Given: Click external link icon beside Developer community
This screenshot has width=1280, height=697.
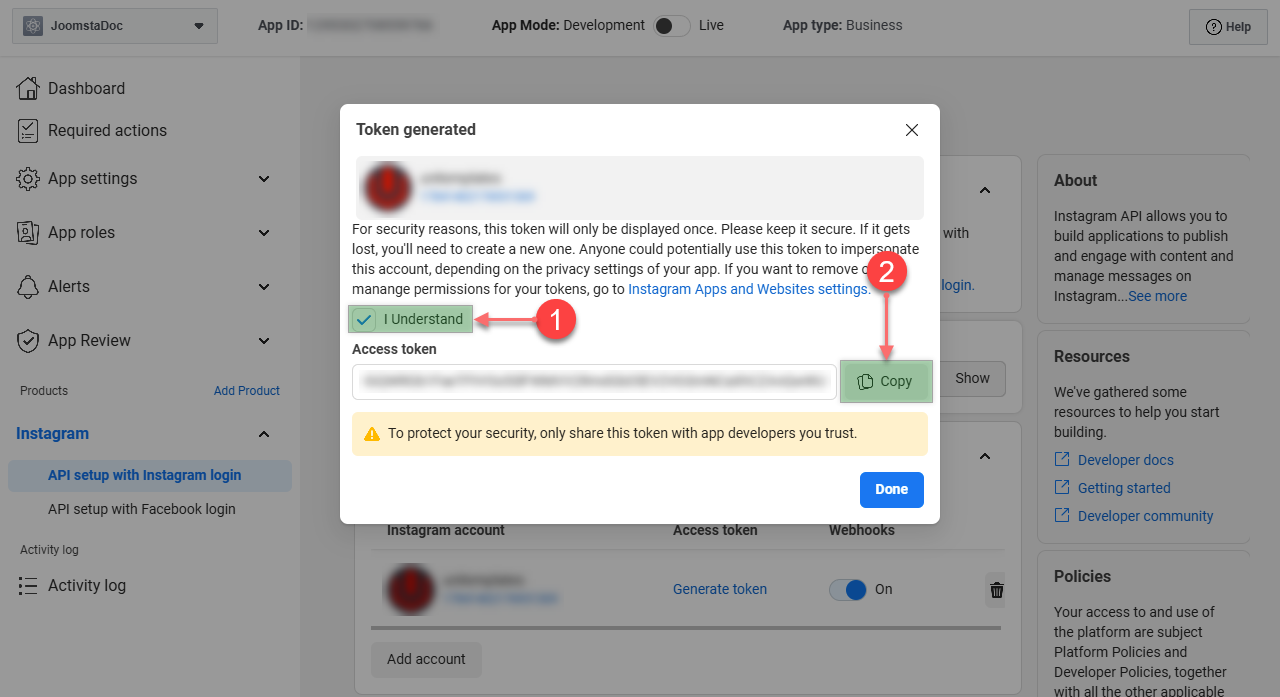Looking at the screenshot, I should (x=1062, y=516).
